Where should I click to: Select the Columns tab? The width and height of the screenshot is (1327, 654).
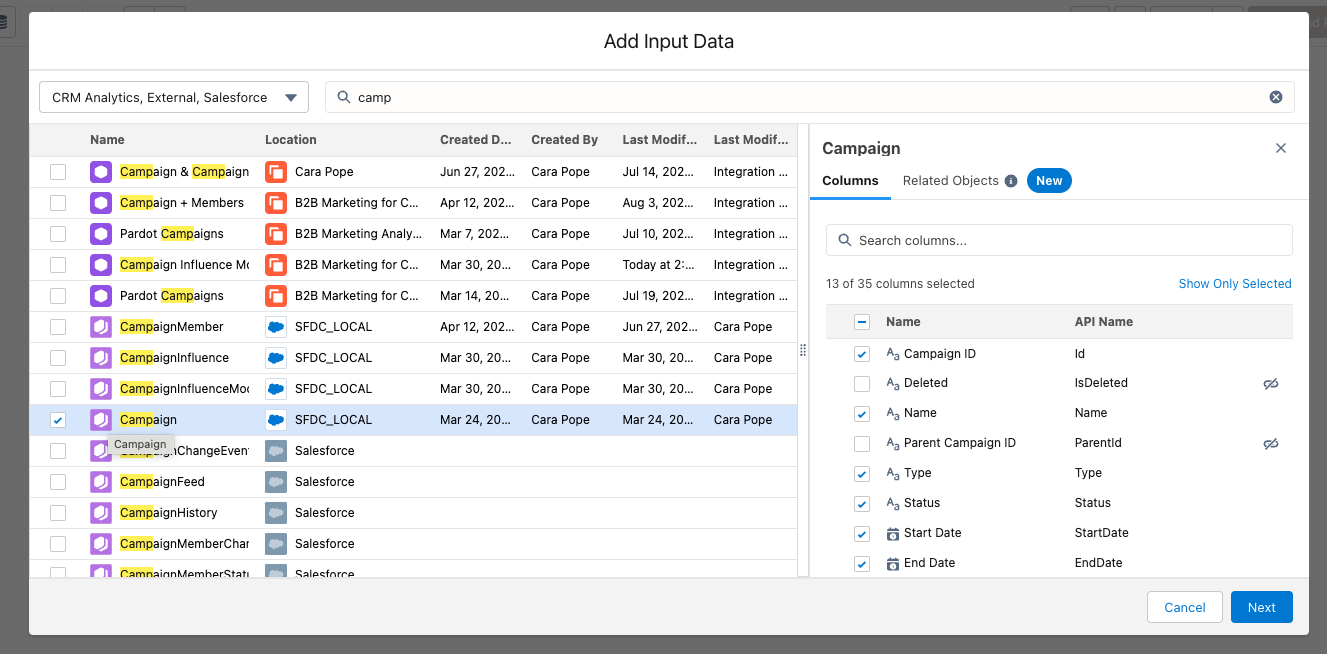pyautogui.click(x=850, y=181)
